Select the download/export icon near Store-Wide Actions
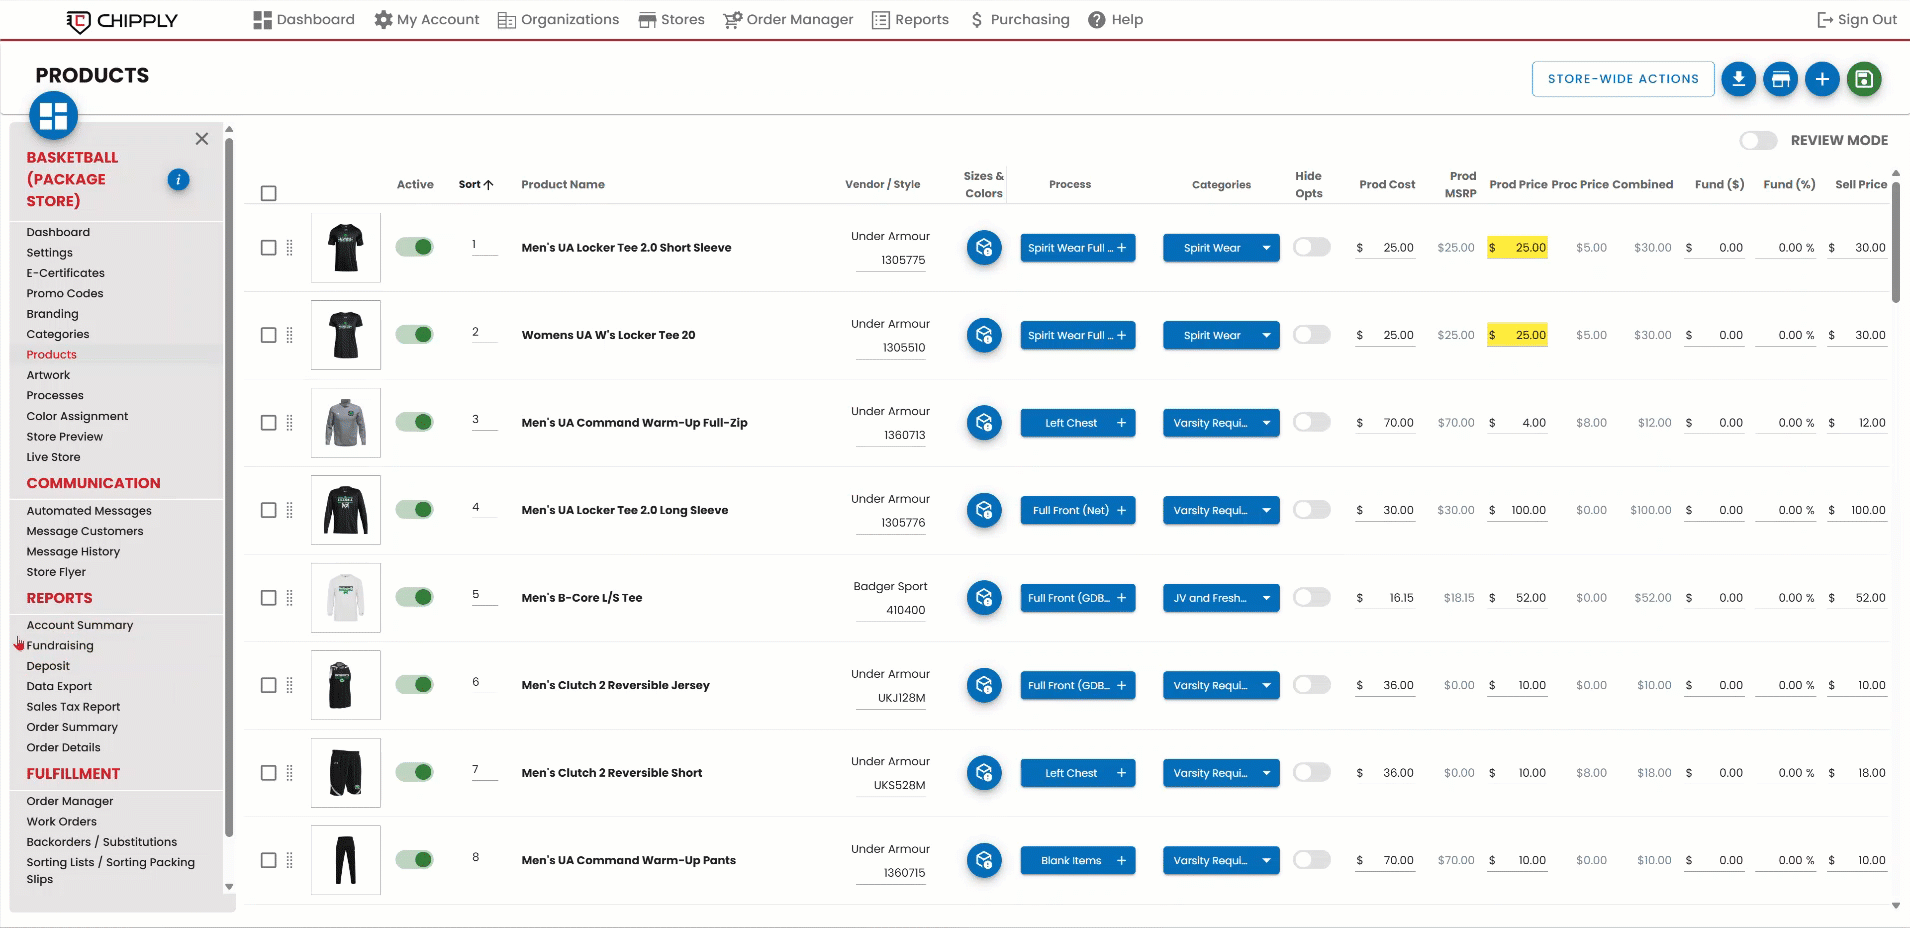Screen dimensions: 1910x928 pos(1738,79)
